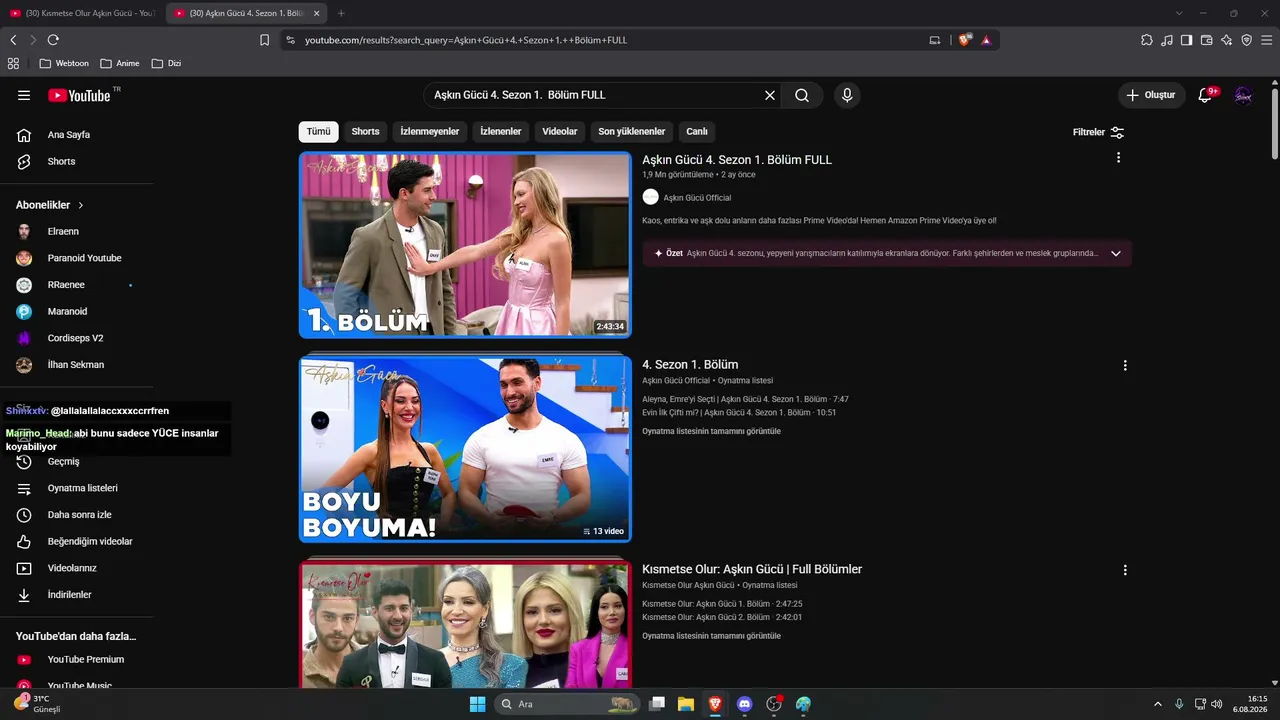Expand the Özet summary chevron
The height and width of the screenshot is (720, 1280).
point(1116,254)
